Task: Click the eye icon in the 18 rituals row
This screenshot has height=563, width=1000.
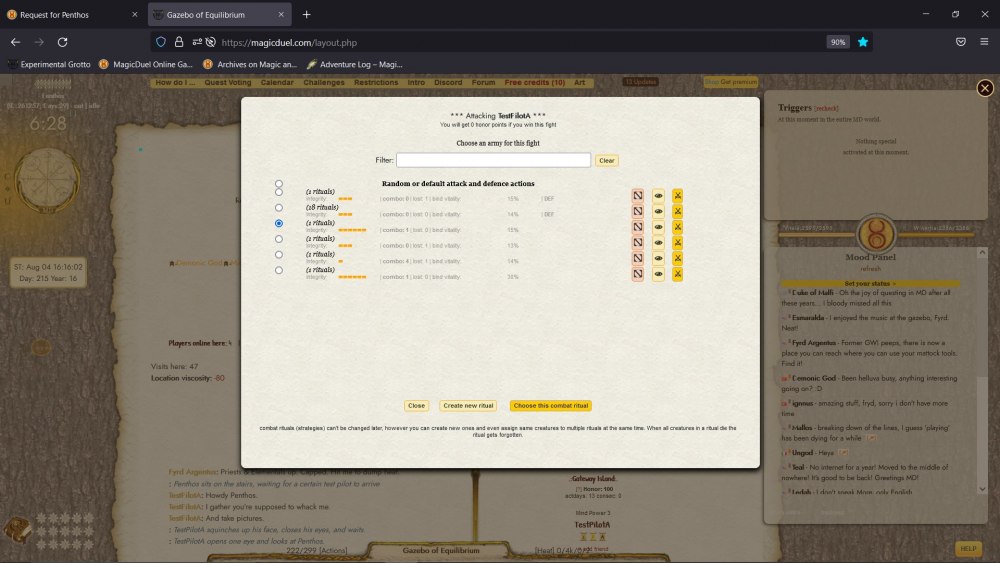Action: click(658, 211)
